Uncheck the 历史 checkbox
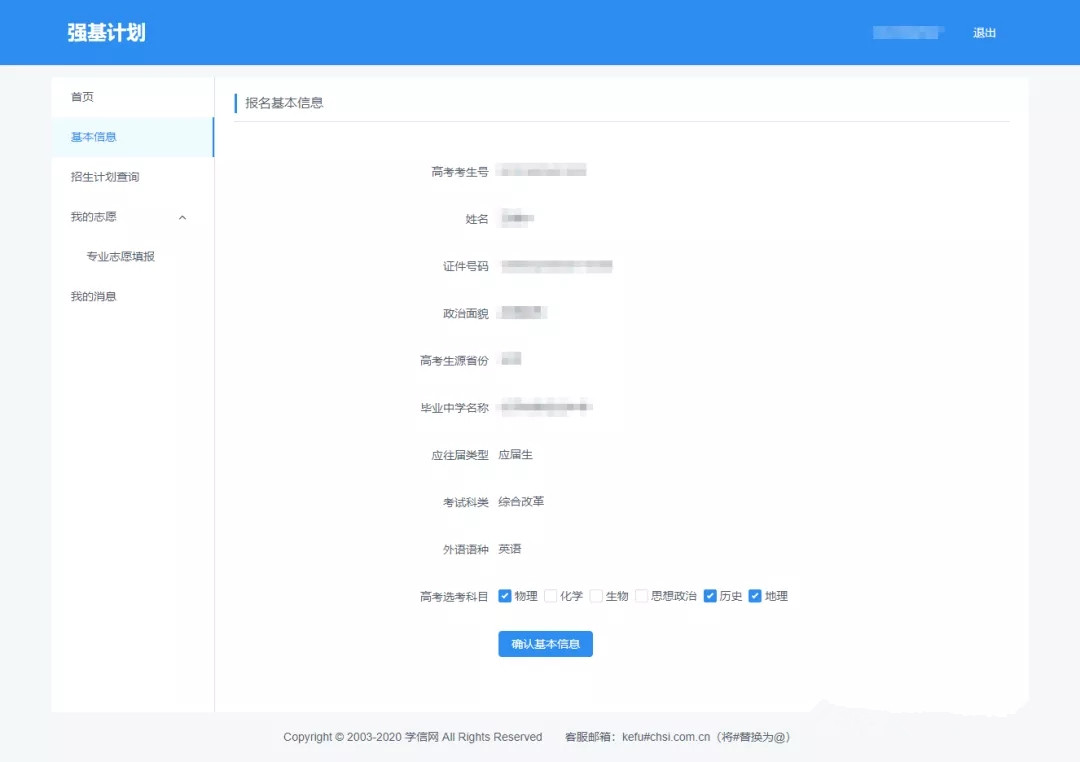Image resolution: width=1080 pixels, height=762 pixels. 710,595
